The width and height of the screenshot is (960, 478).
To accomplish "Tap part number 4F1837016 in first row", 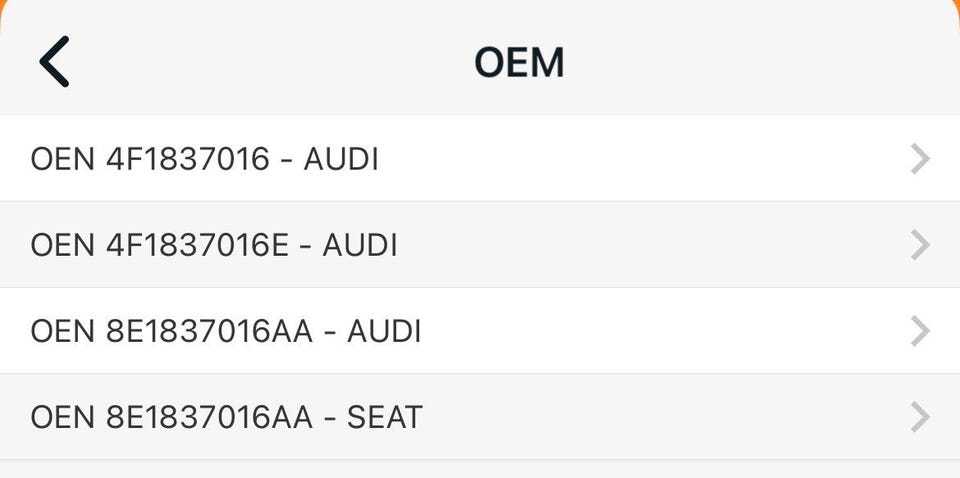I will pos(187,159).
